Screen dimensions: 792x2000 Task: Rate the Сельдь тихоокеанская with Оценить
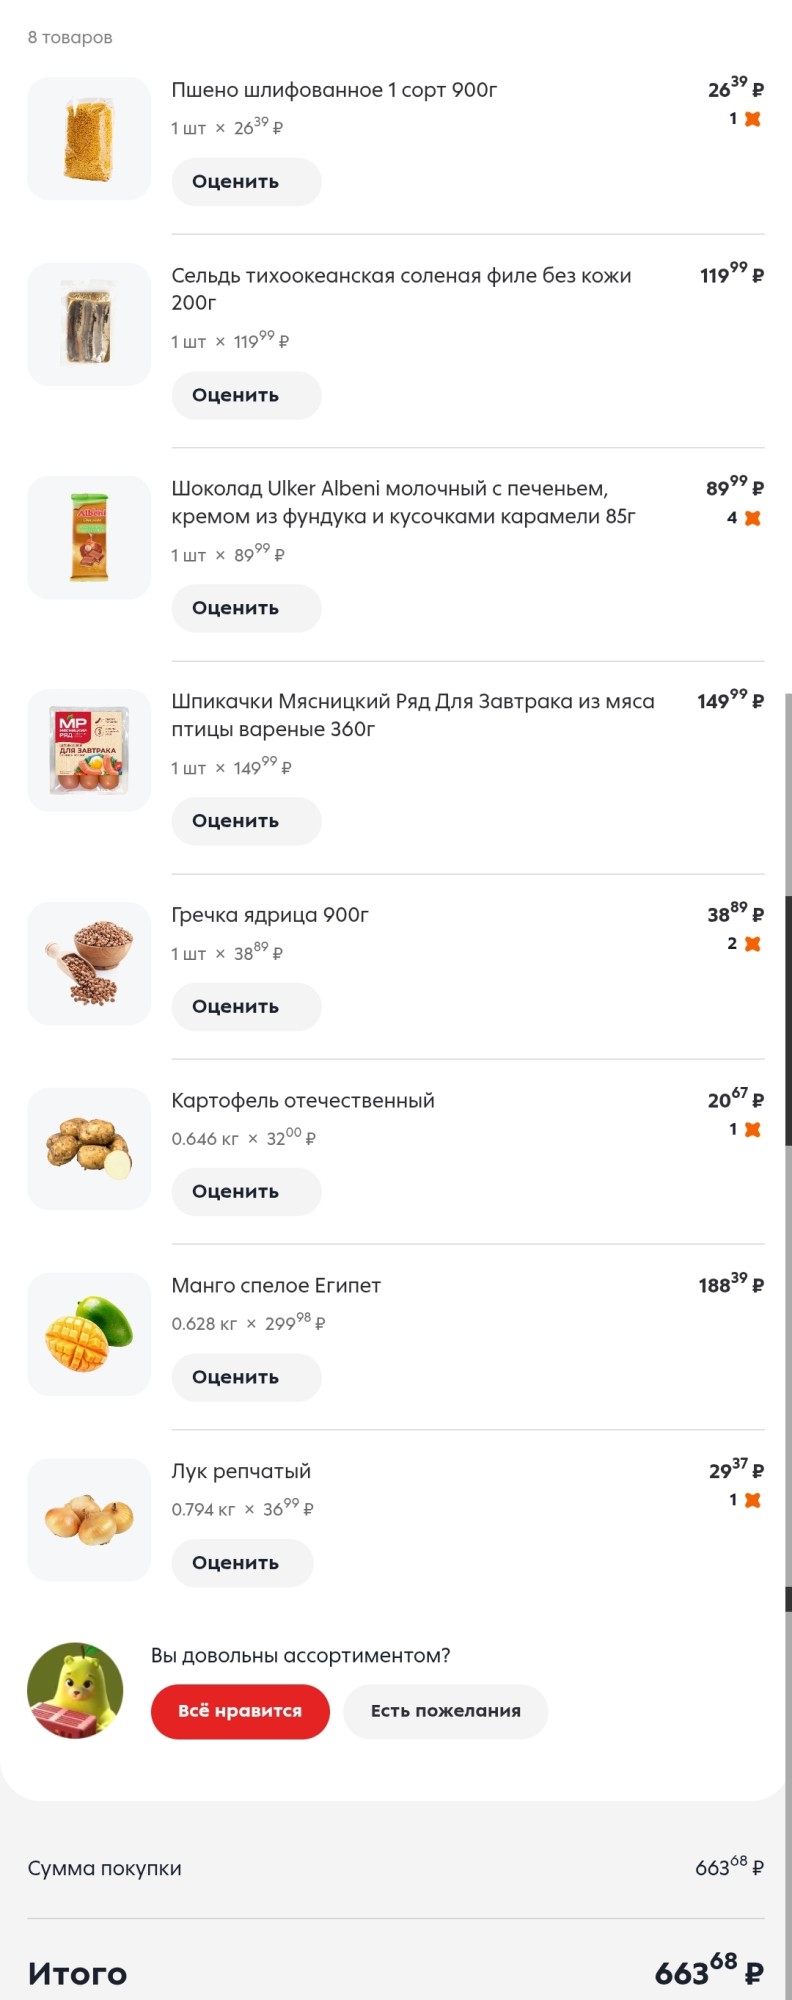pyautogui.click(x=246, y=395)
